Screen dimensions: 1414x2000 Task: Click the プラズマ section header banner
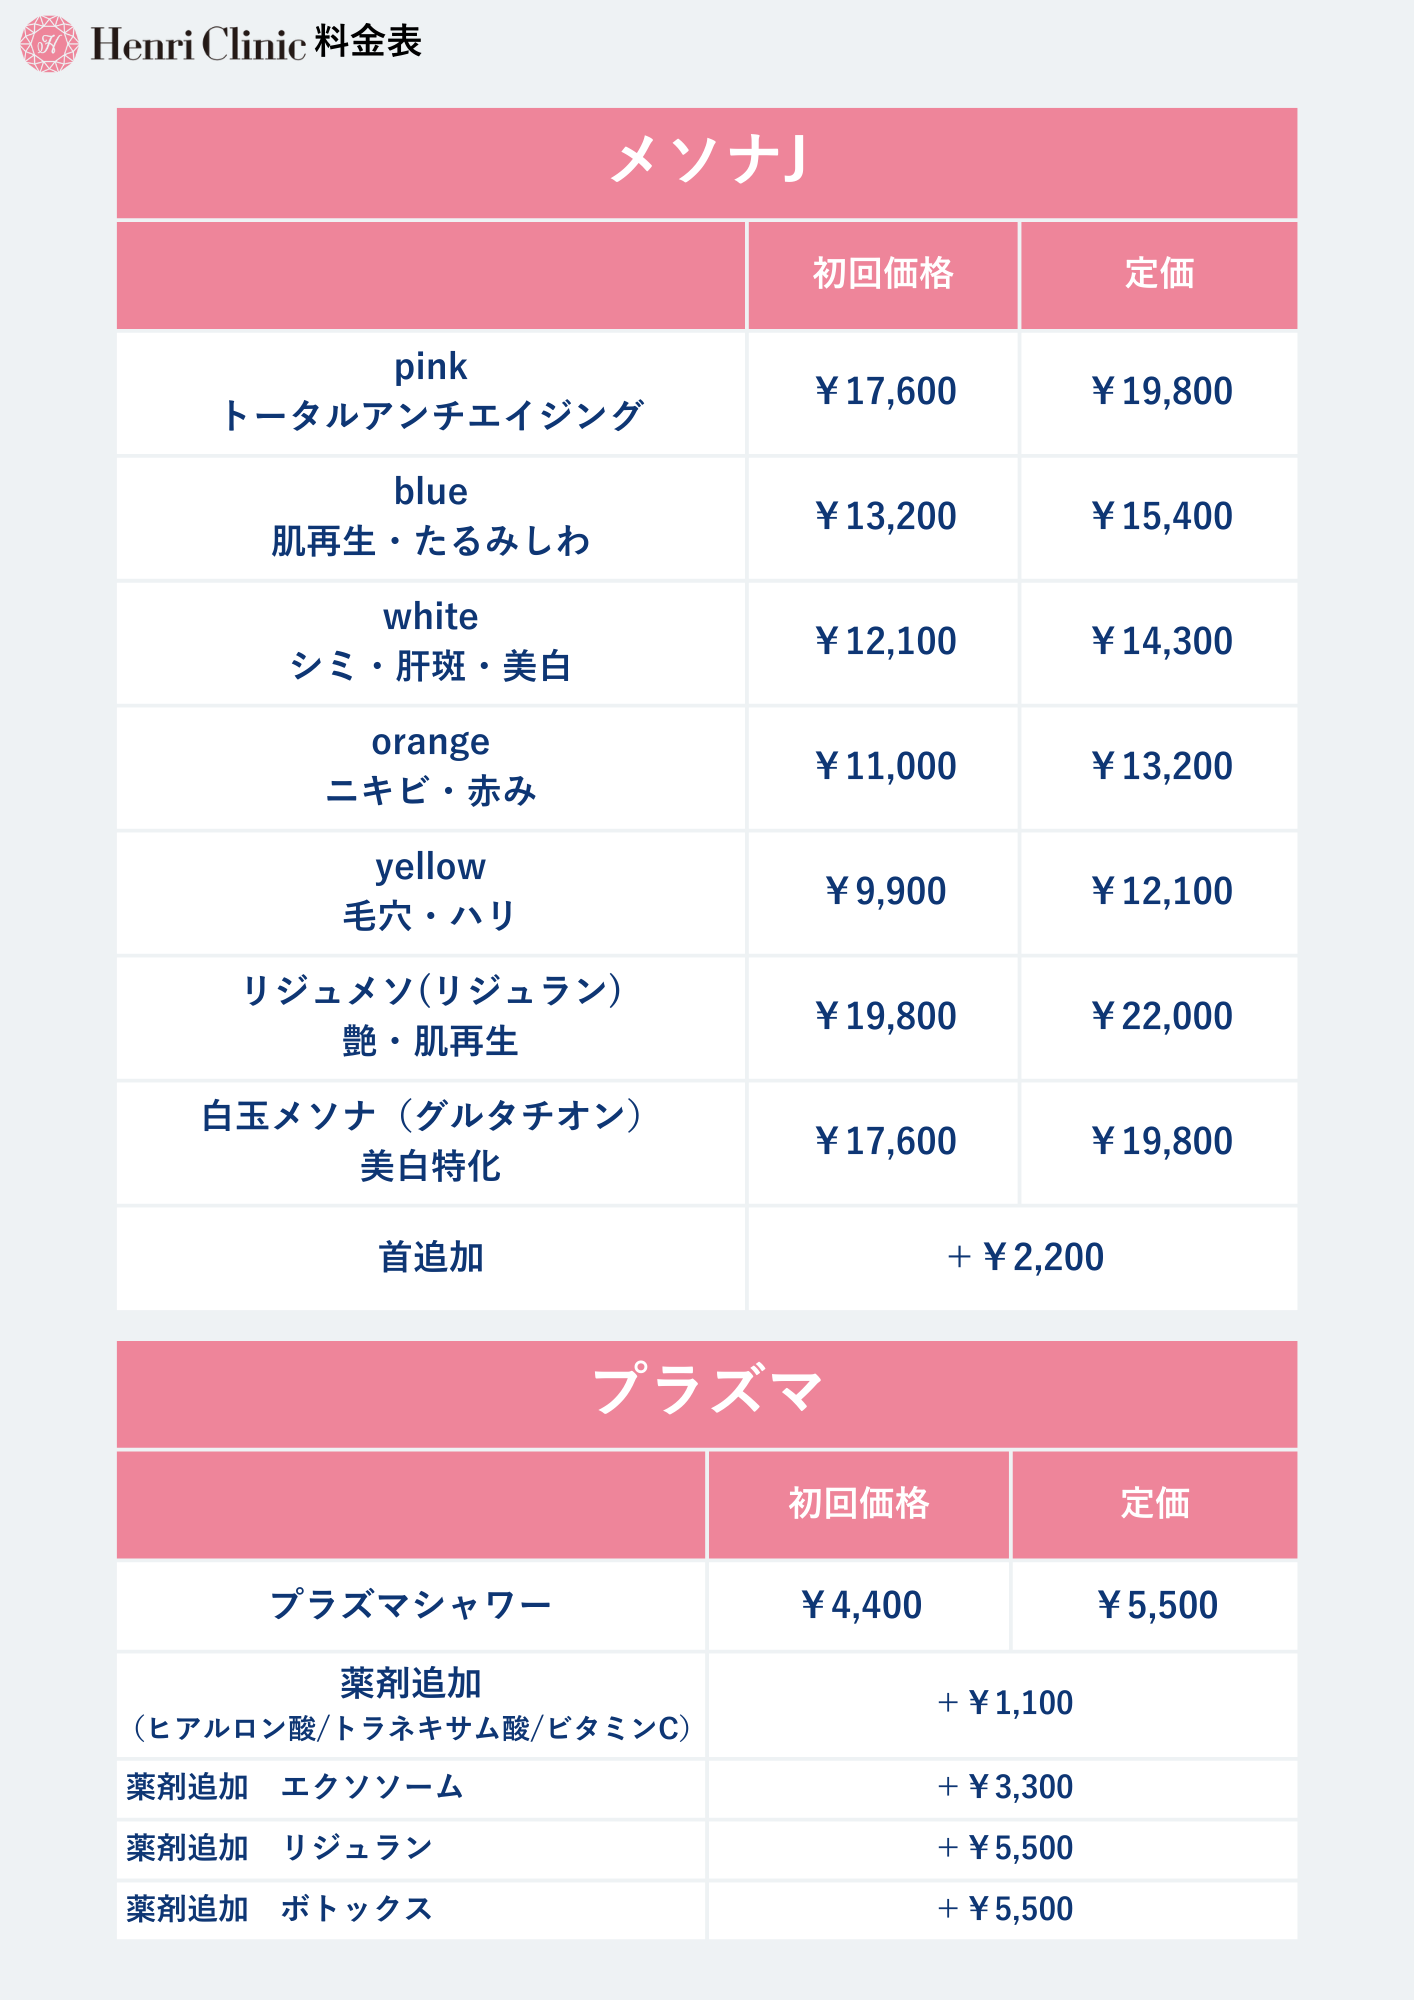707,1392
